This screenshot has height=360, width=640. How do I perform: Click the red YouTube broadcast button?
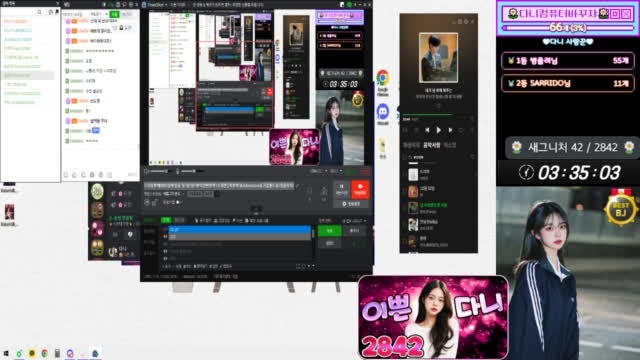[360, 189]
